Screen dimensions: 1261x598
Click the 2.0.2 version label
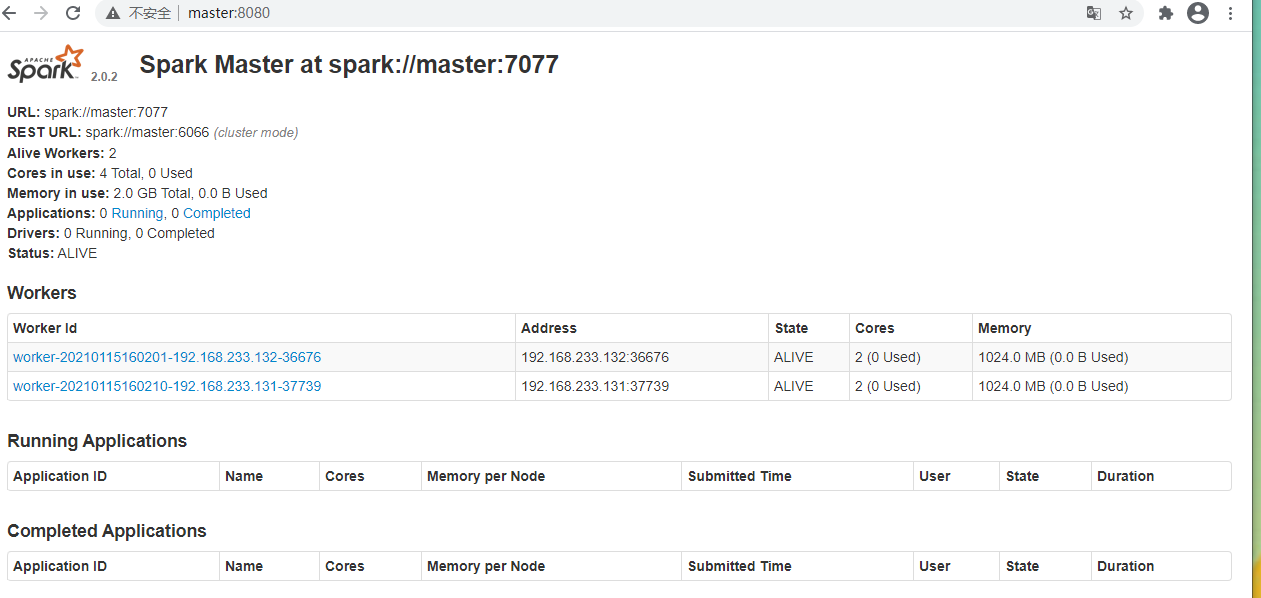click(104, 76)
